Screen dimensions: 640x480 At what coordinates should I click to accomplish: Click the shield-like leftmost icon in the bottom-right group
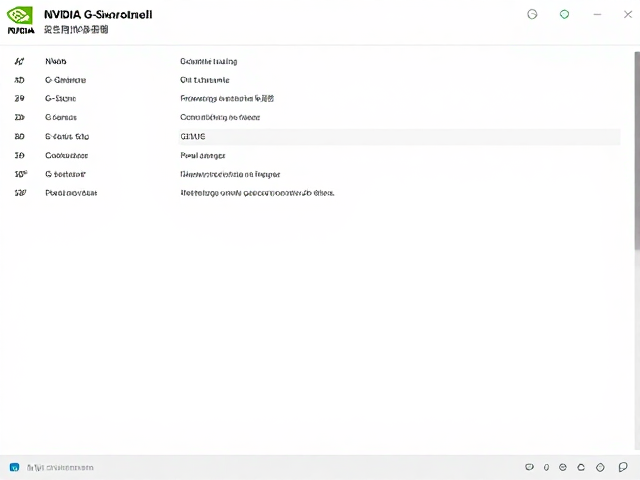[529, 467]
